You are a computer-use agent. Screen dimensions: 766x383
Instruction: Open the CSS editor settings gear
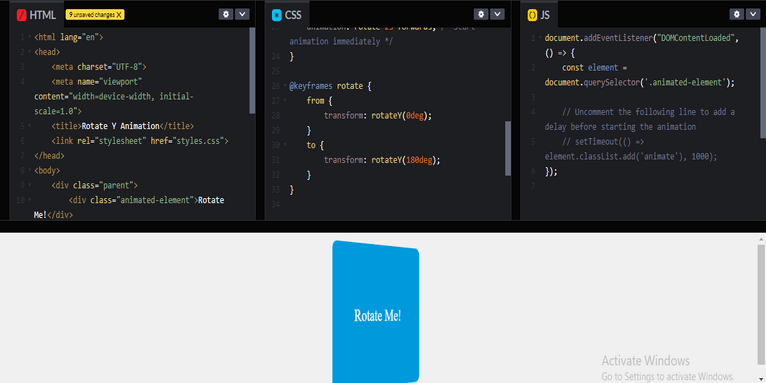pyautogui.click(x=481, y=14)
